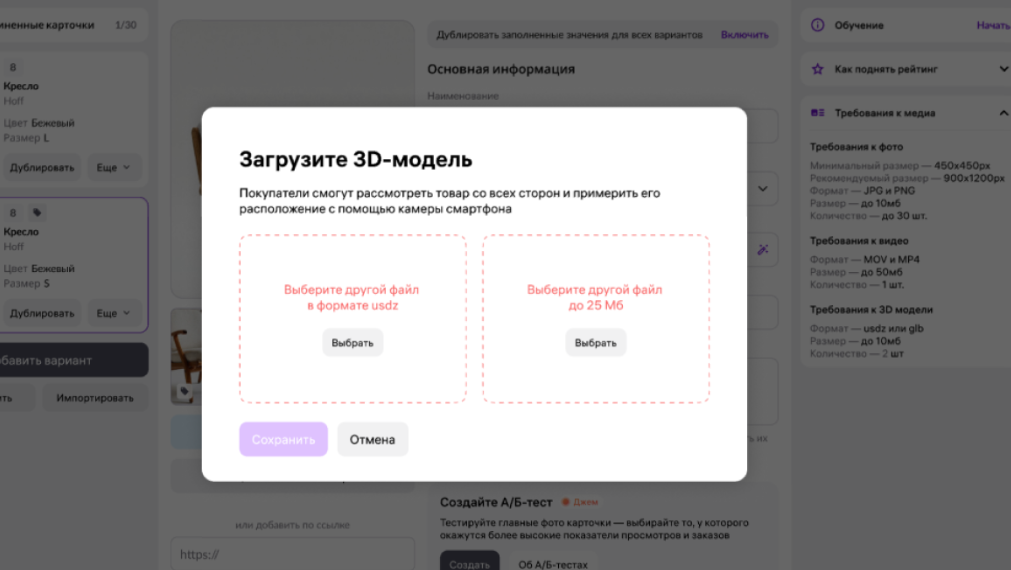Click Дублировать on the Размер L card
The height and width of the screenshot is (570, 1011).
click(x=41, y=168)
